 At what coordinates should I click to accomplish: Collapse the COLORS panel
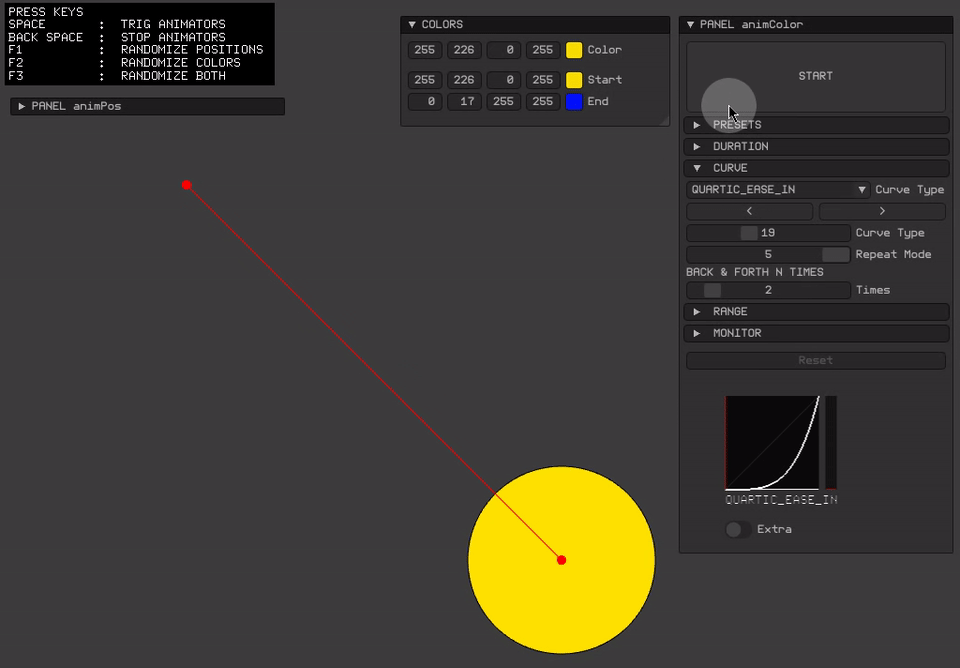pyautogui.click(x=412, y=24)
